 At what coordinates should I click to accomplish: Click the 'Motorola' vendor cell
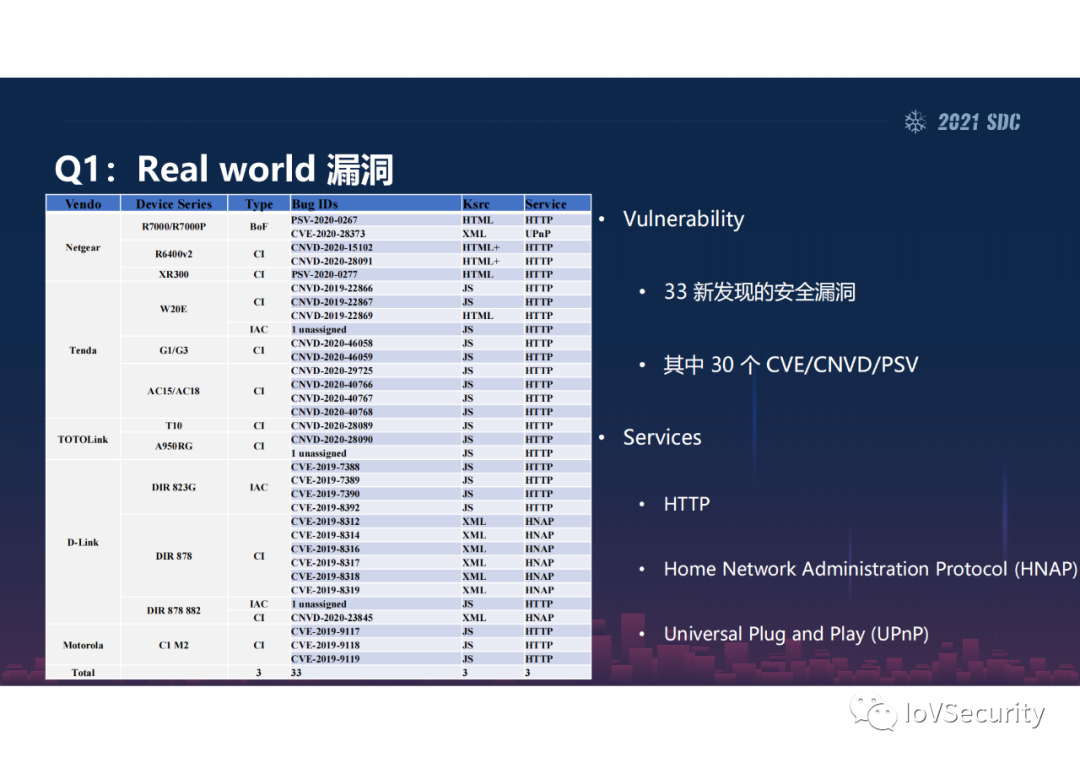(83, 645)
